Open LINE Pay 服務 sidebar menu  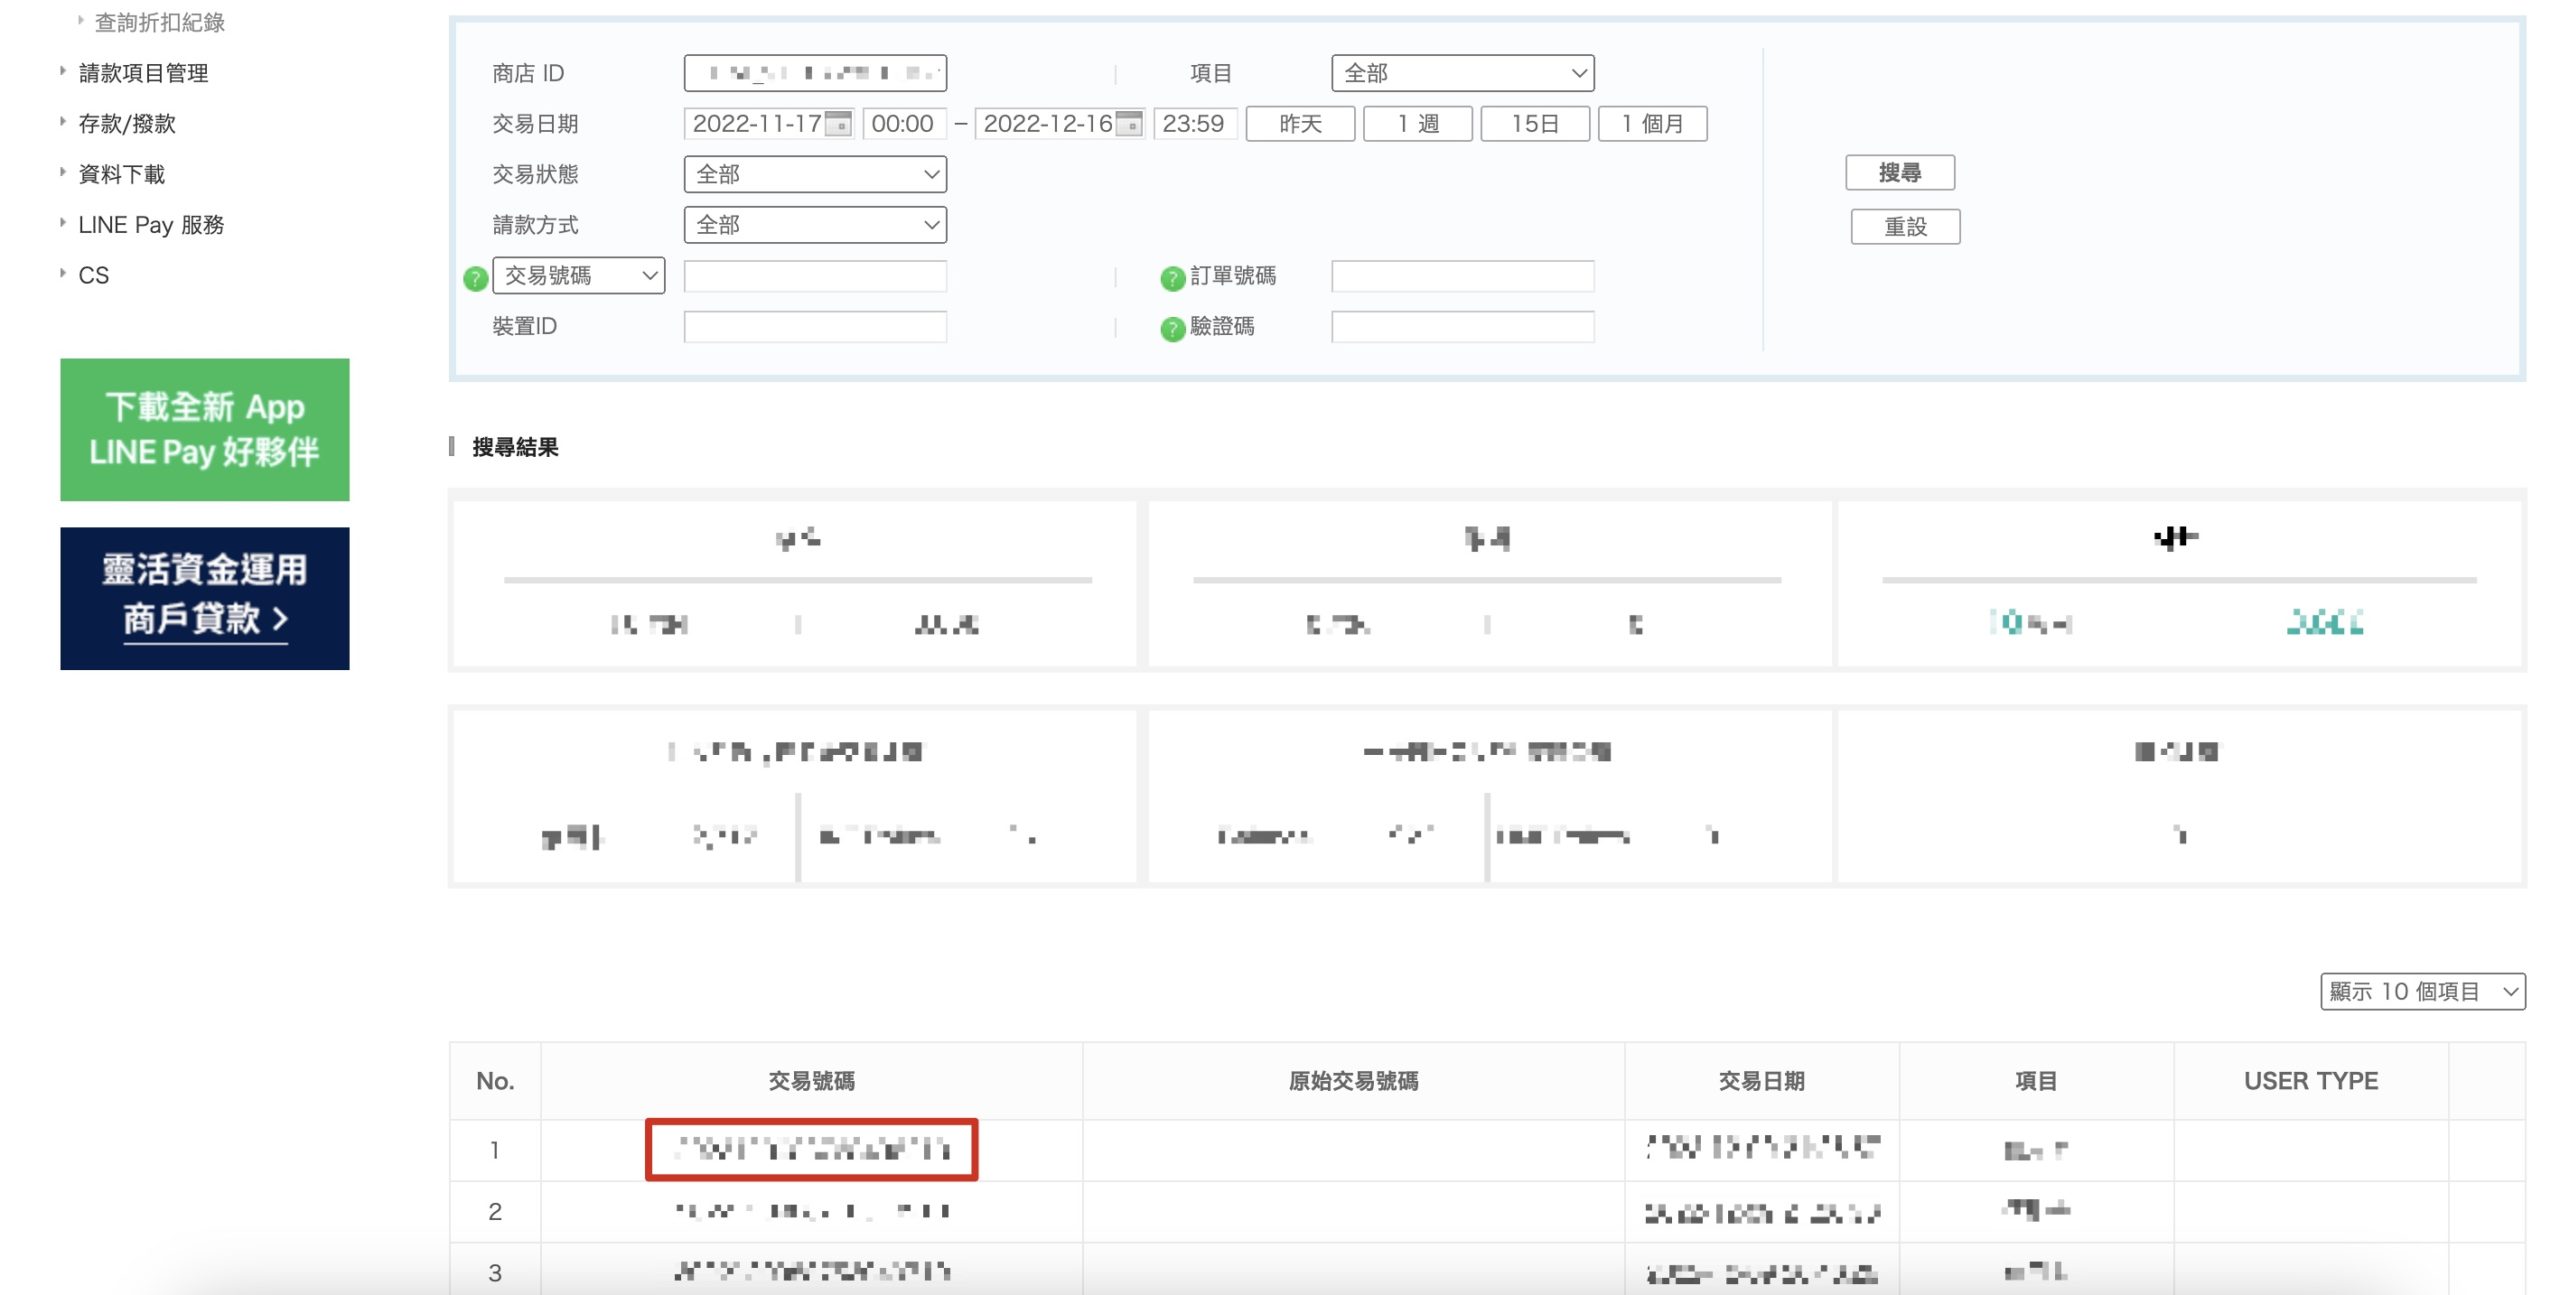(x=151, y=225)
